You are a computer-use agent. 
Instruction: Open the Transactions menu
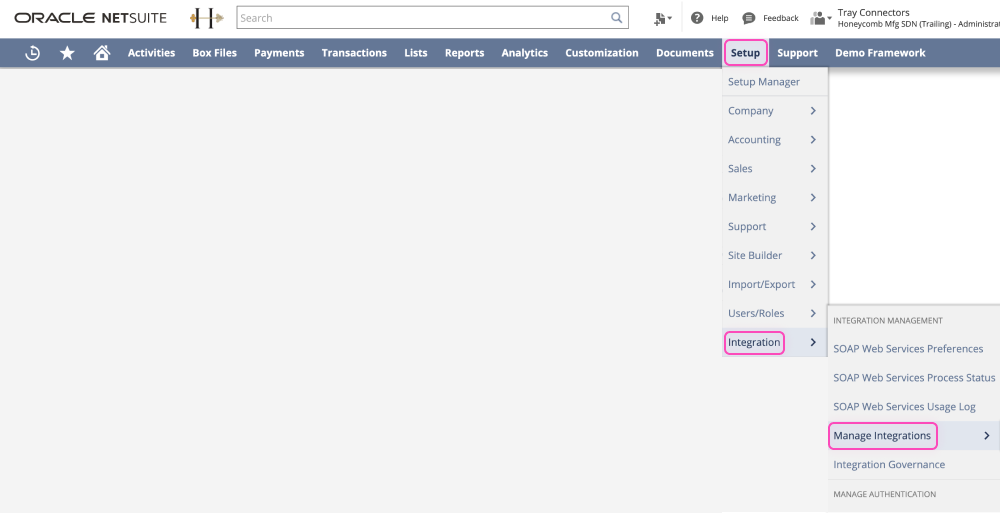click(354, 53)
